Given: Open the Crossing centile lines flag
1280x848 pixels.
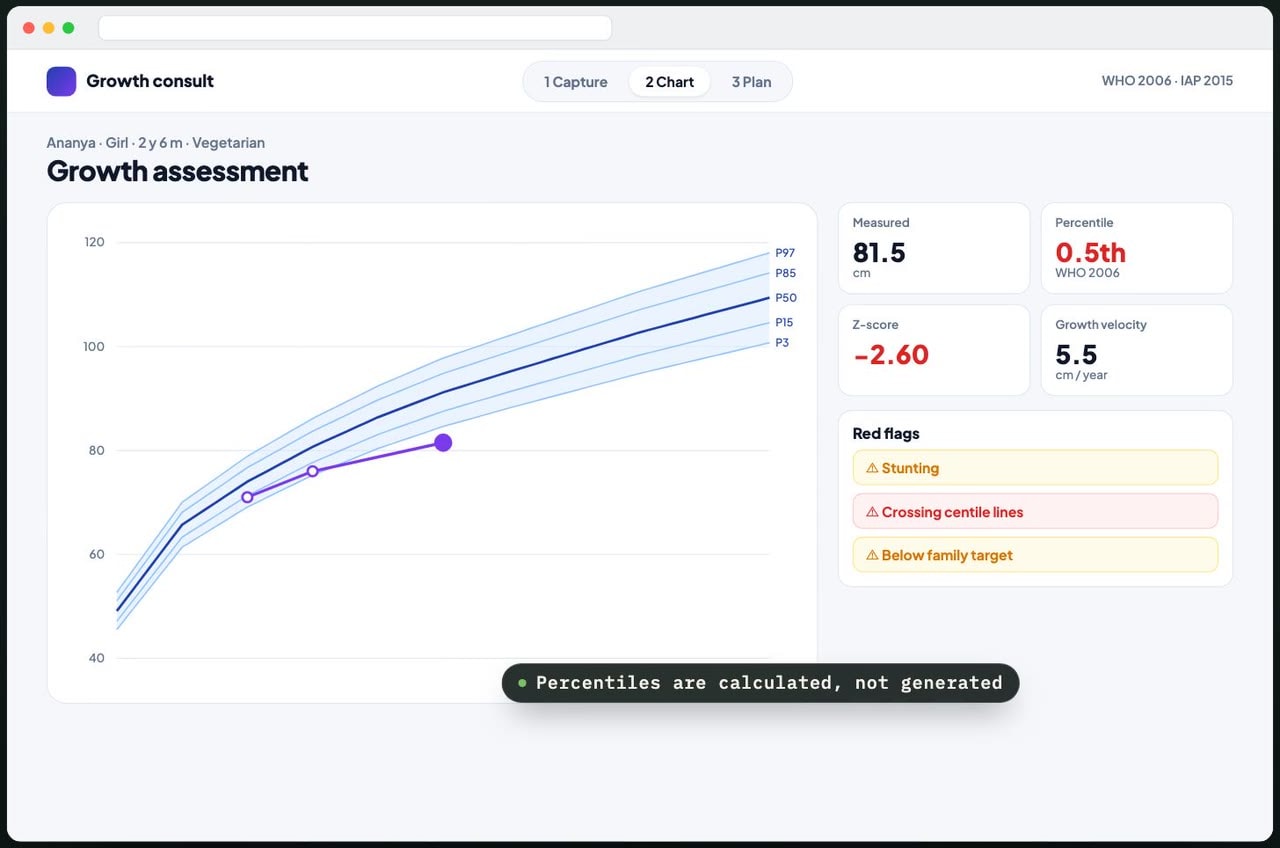Looking at the screenshot, I should 1035,512.
